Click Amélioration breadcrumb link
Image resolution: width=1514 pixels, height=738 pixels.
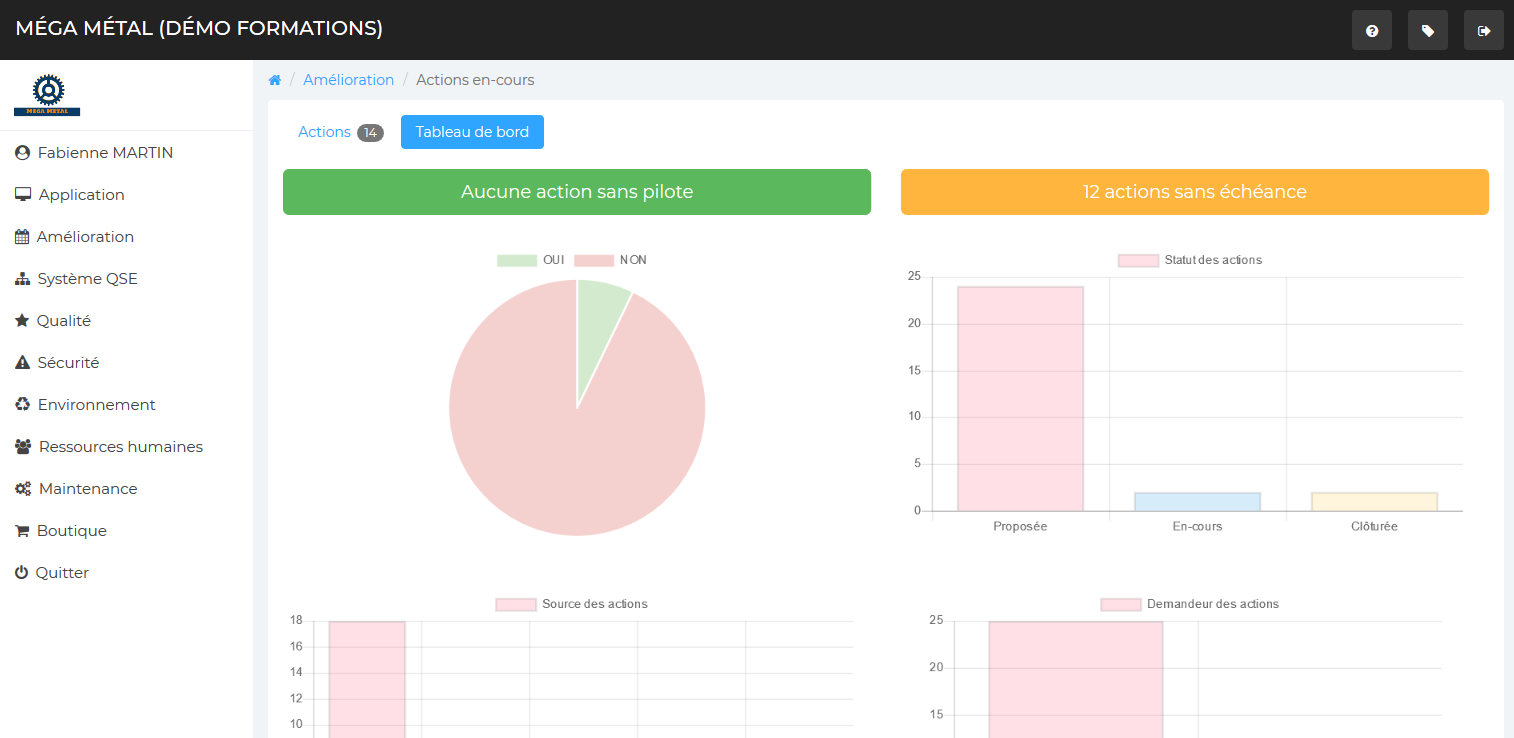(x=348, y=80)
